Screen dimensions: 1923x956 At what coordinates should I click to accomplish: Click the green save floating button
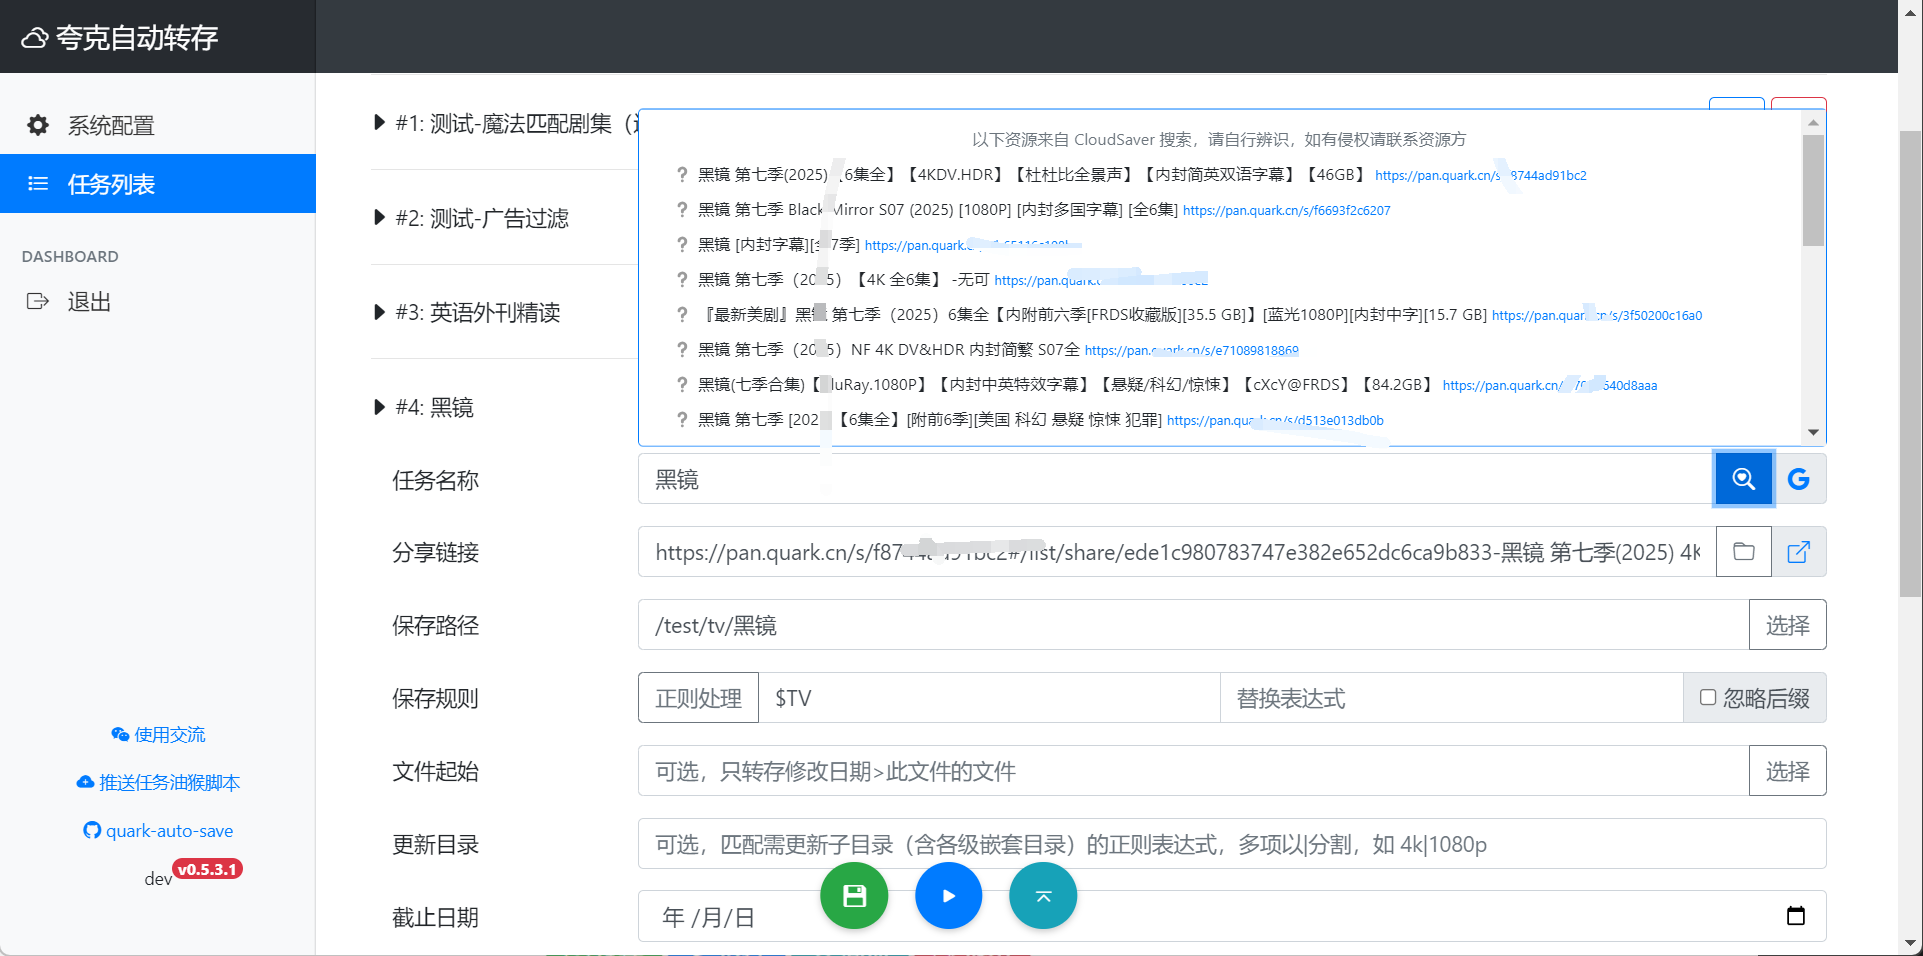853,895
